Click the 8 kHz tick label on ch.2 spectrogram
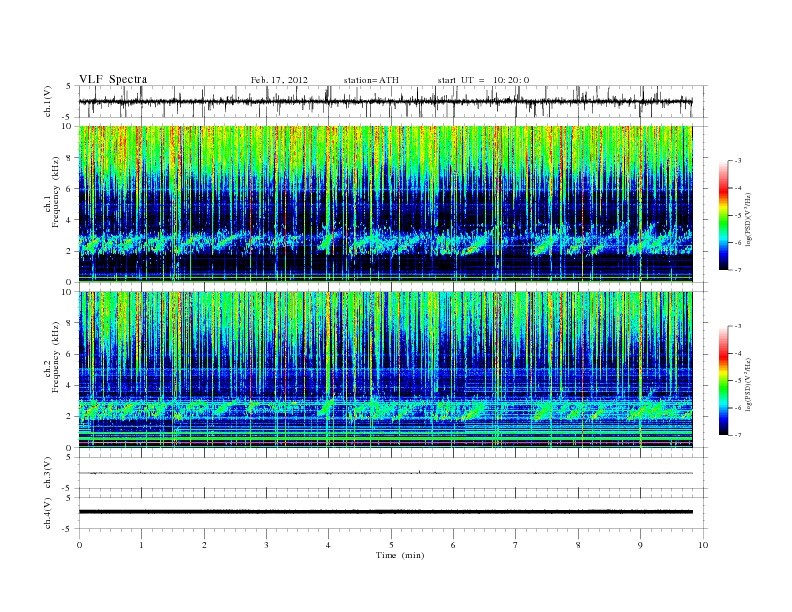Screen dimensions: 792x612 70,323
